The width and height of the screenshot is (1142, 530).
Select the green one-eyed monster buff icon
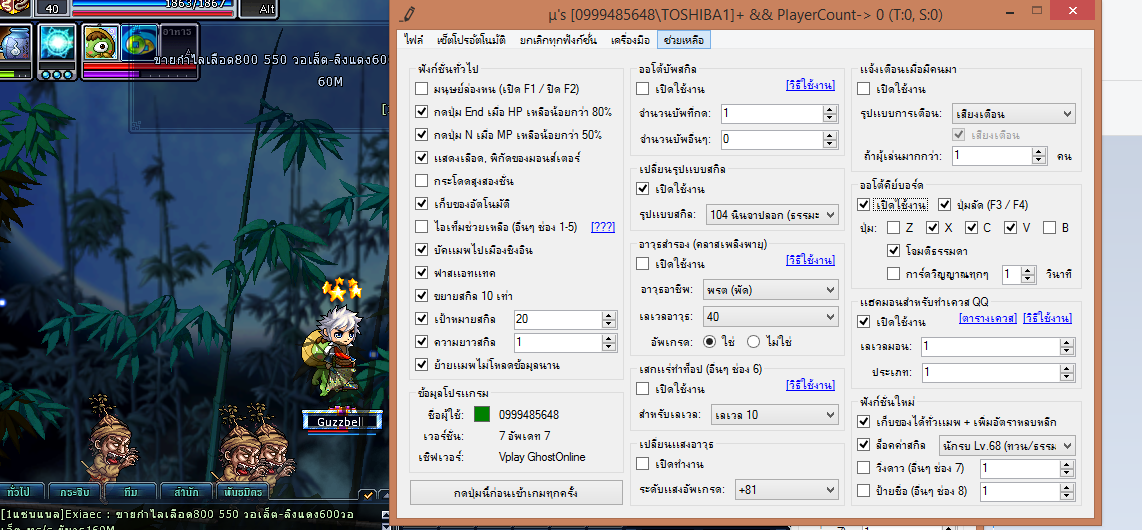coord(100,42)
